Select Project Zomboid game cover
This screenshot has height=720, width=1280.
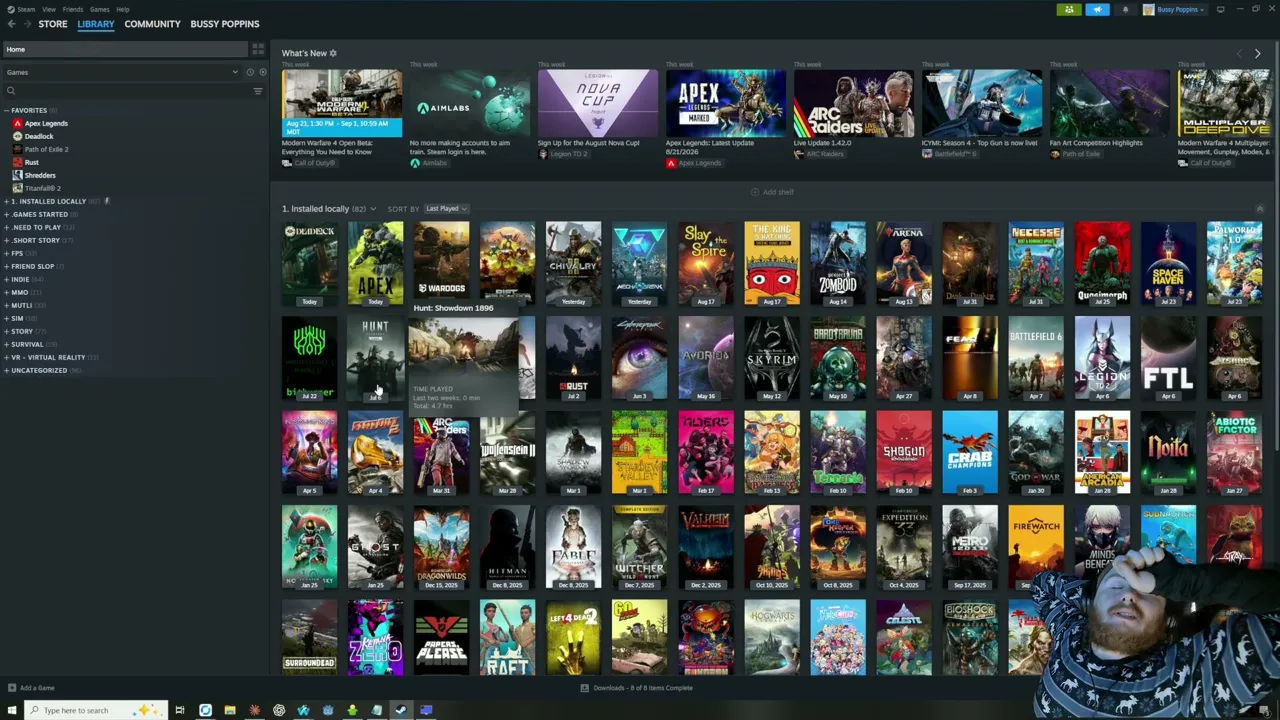pyautogui.click(x=837, y=263)
